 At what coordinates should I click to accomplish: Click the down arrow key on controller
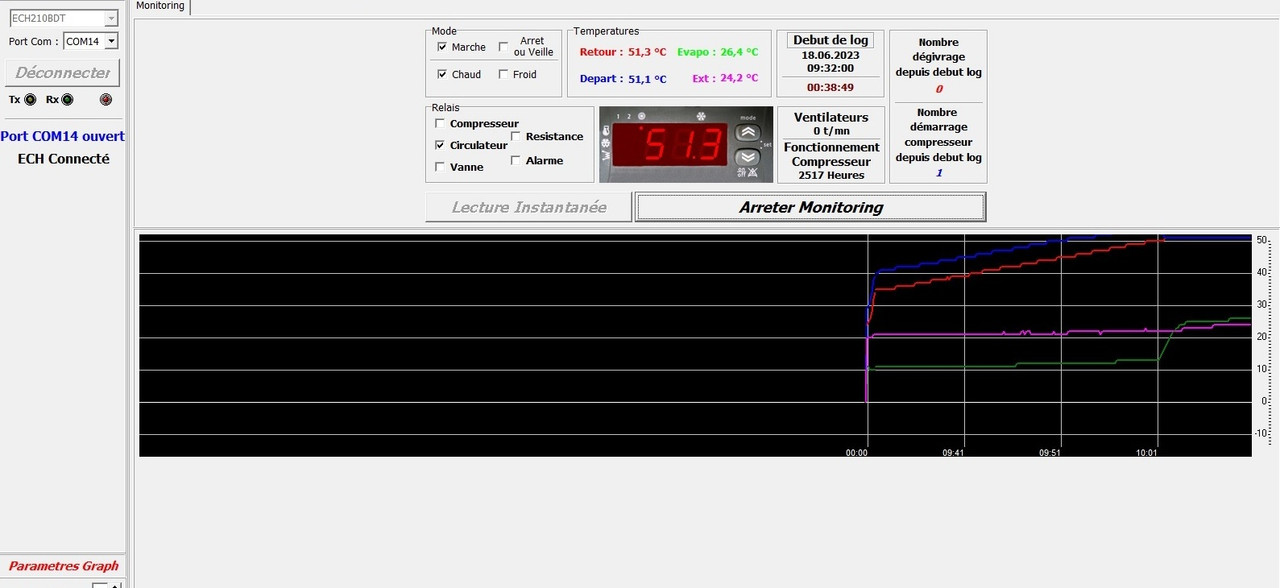tap(748, 157)
